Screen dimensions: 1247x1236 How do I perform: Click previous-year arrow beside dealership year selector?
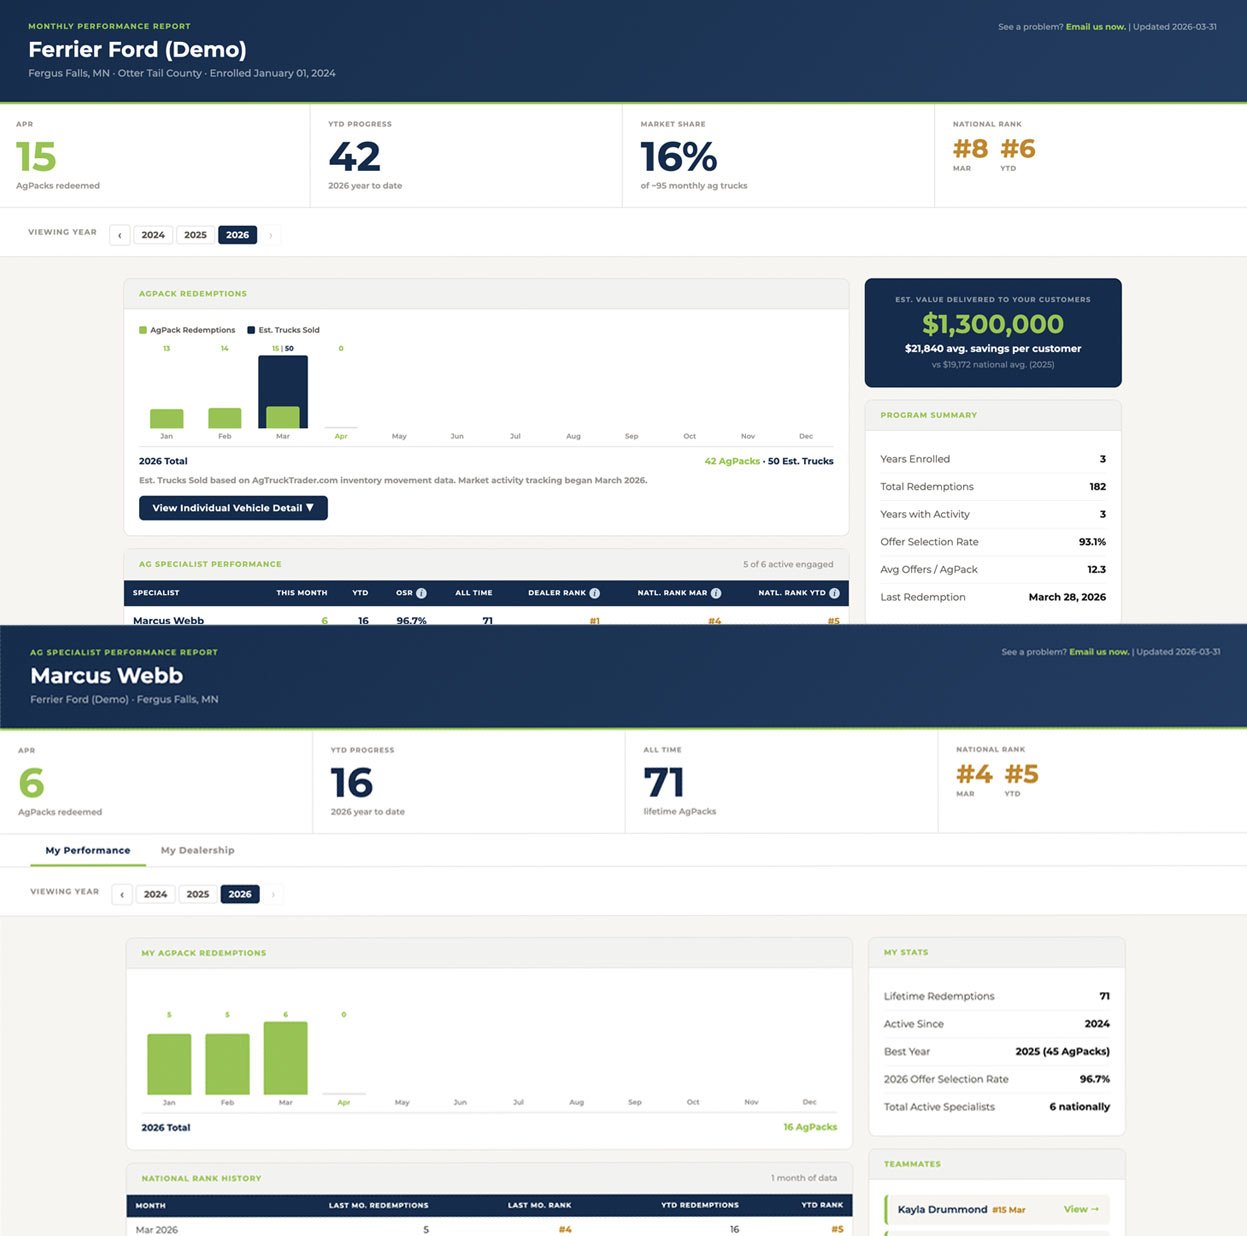[x=120, y=235]
